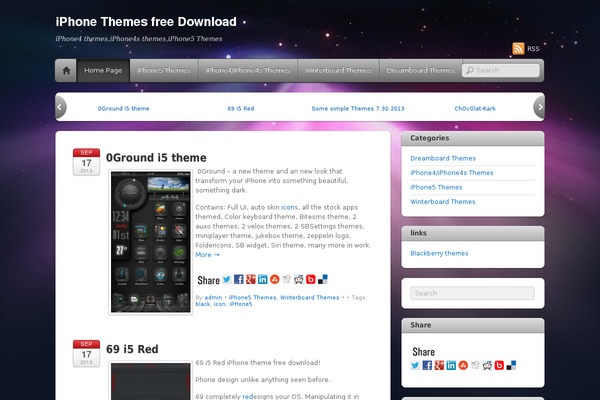
Task: Open iPhone5 Themes in Categories sidebar
Action: [436, 187]
